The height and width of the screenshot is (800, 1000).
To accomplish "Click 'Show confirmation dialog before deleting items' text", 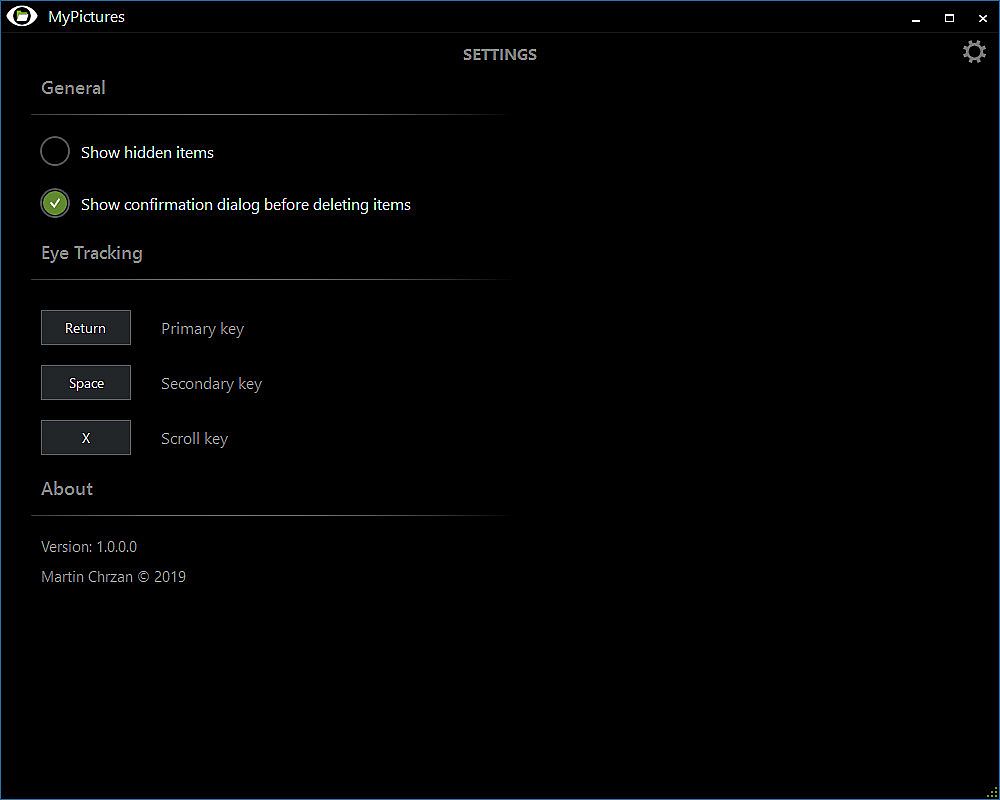I will tap(246, 205).
